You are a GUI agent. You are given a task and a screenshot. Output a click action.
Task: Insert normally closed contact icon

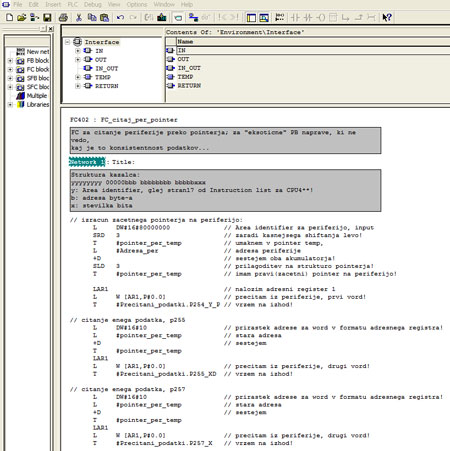(x=308, y=17)
